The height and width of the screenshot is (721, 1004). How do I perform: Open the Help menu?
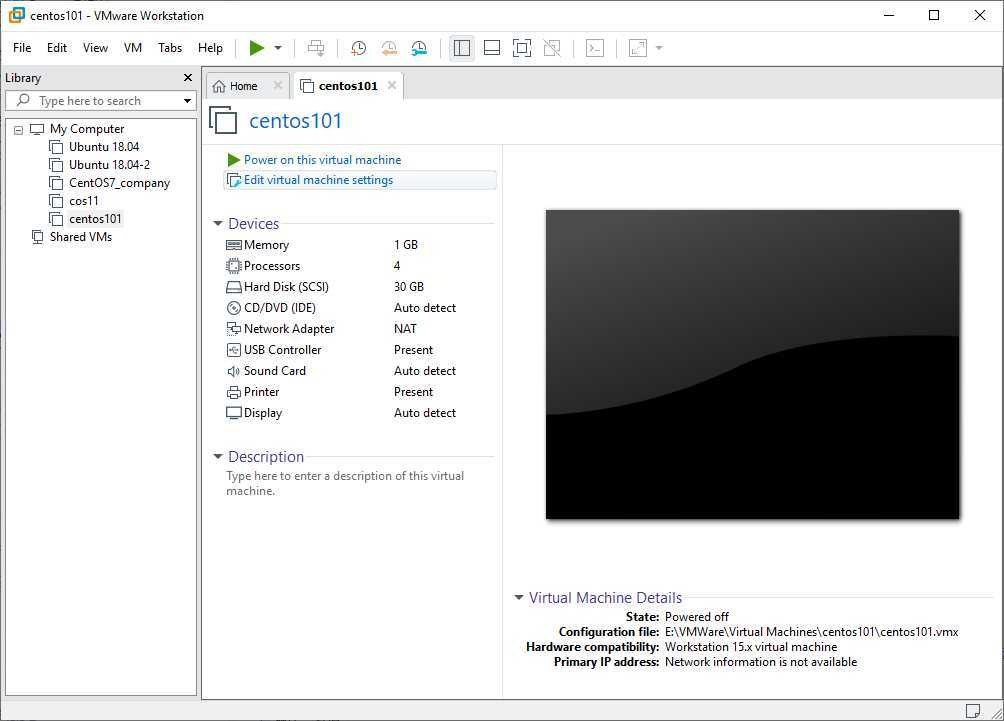(x=210, y=48)
